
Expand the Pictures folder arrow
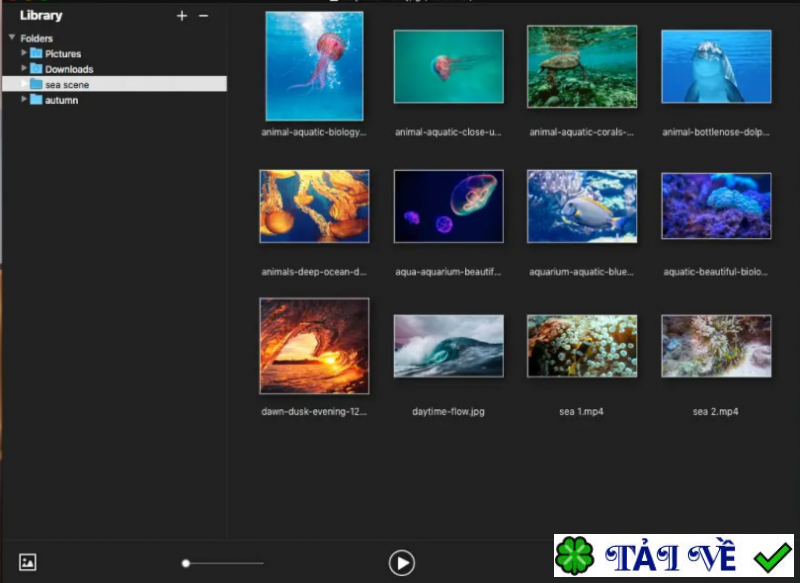tap(24, 53)
